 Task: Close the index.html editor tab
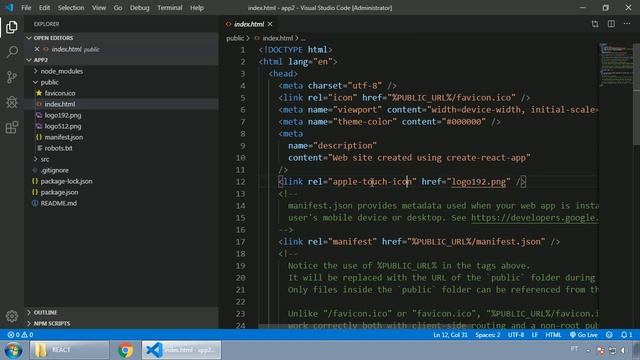click(x=270, y=24)
